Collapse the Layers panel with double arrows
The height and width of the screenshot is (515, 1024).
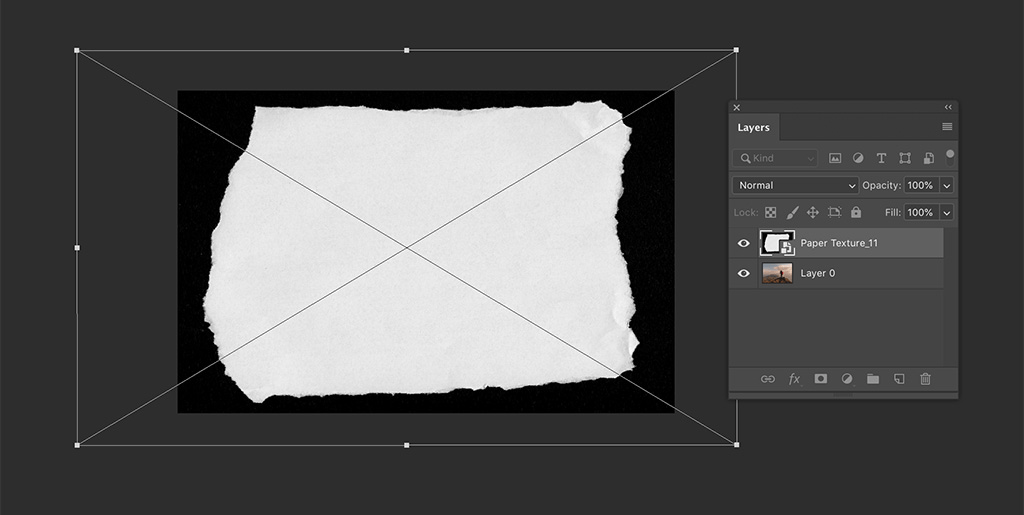pos(948,107)
